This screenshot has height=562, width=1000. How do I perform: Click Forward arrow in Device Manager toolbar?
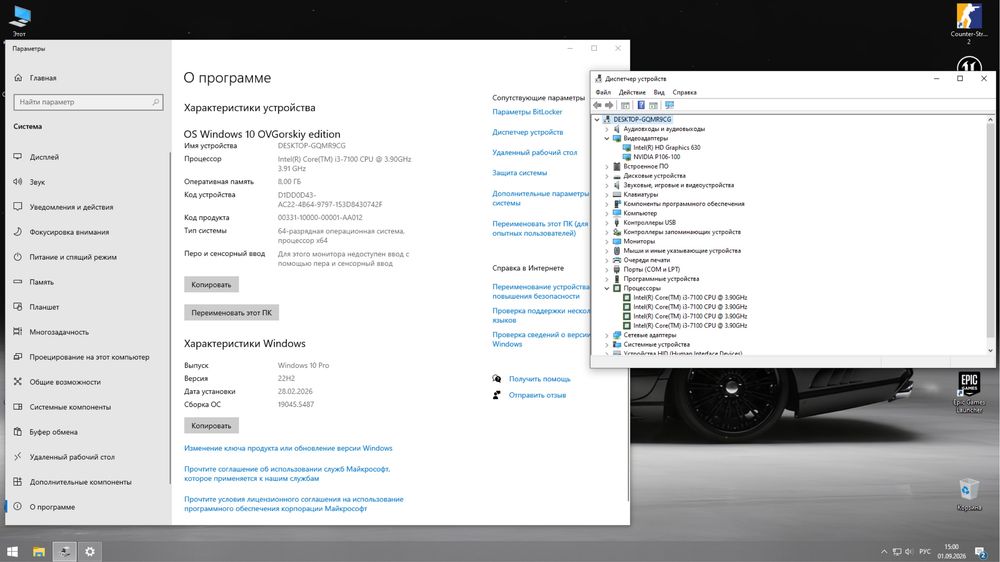pos(609,105)
